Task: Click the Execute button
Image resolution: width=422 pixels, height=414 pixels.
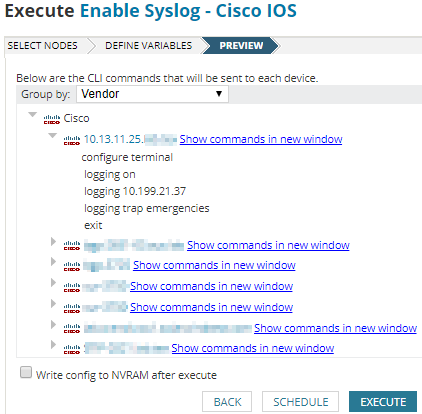Action: [383, 402]
